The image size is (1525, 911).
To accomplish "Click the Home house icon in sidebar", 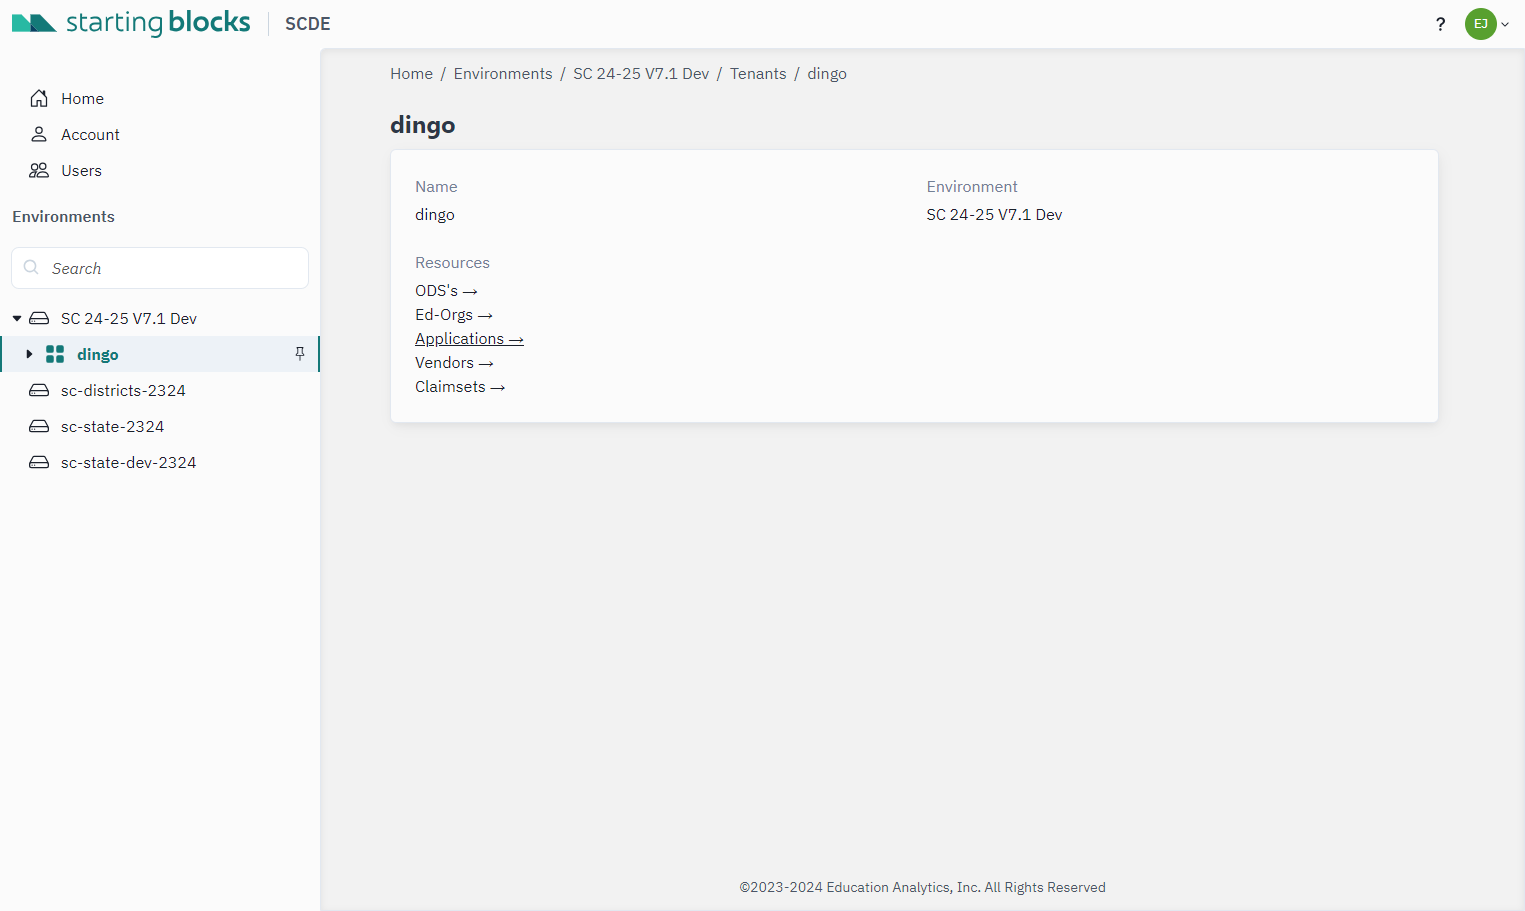I will pyautogui.click(x=39, y=98).
